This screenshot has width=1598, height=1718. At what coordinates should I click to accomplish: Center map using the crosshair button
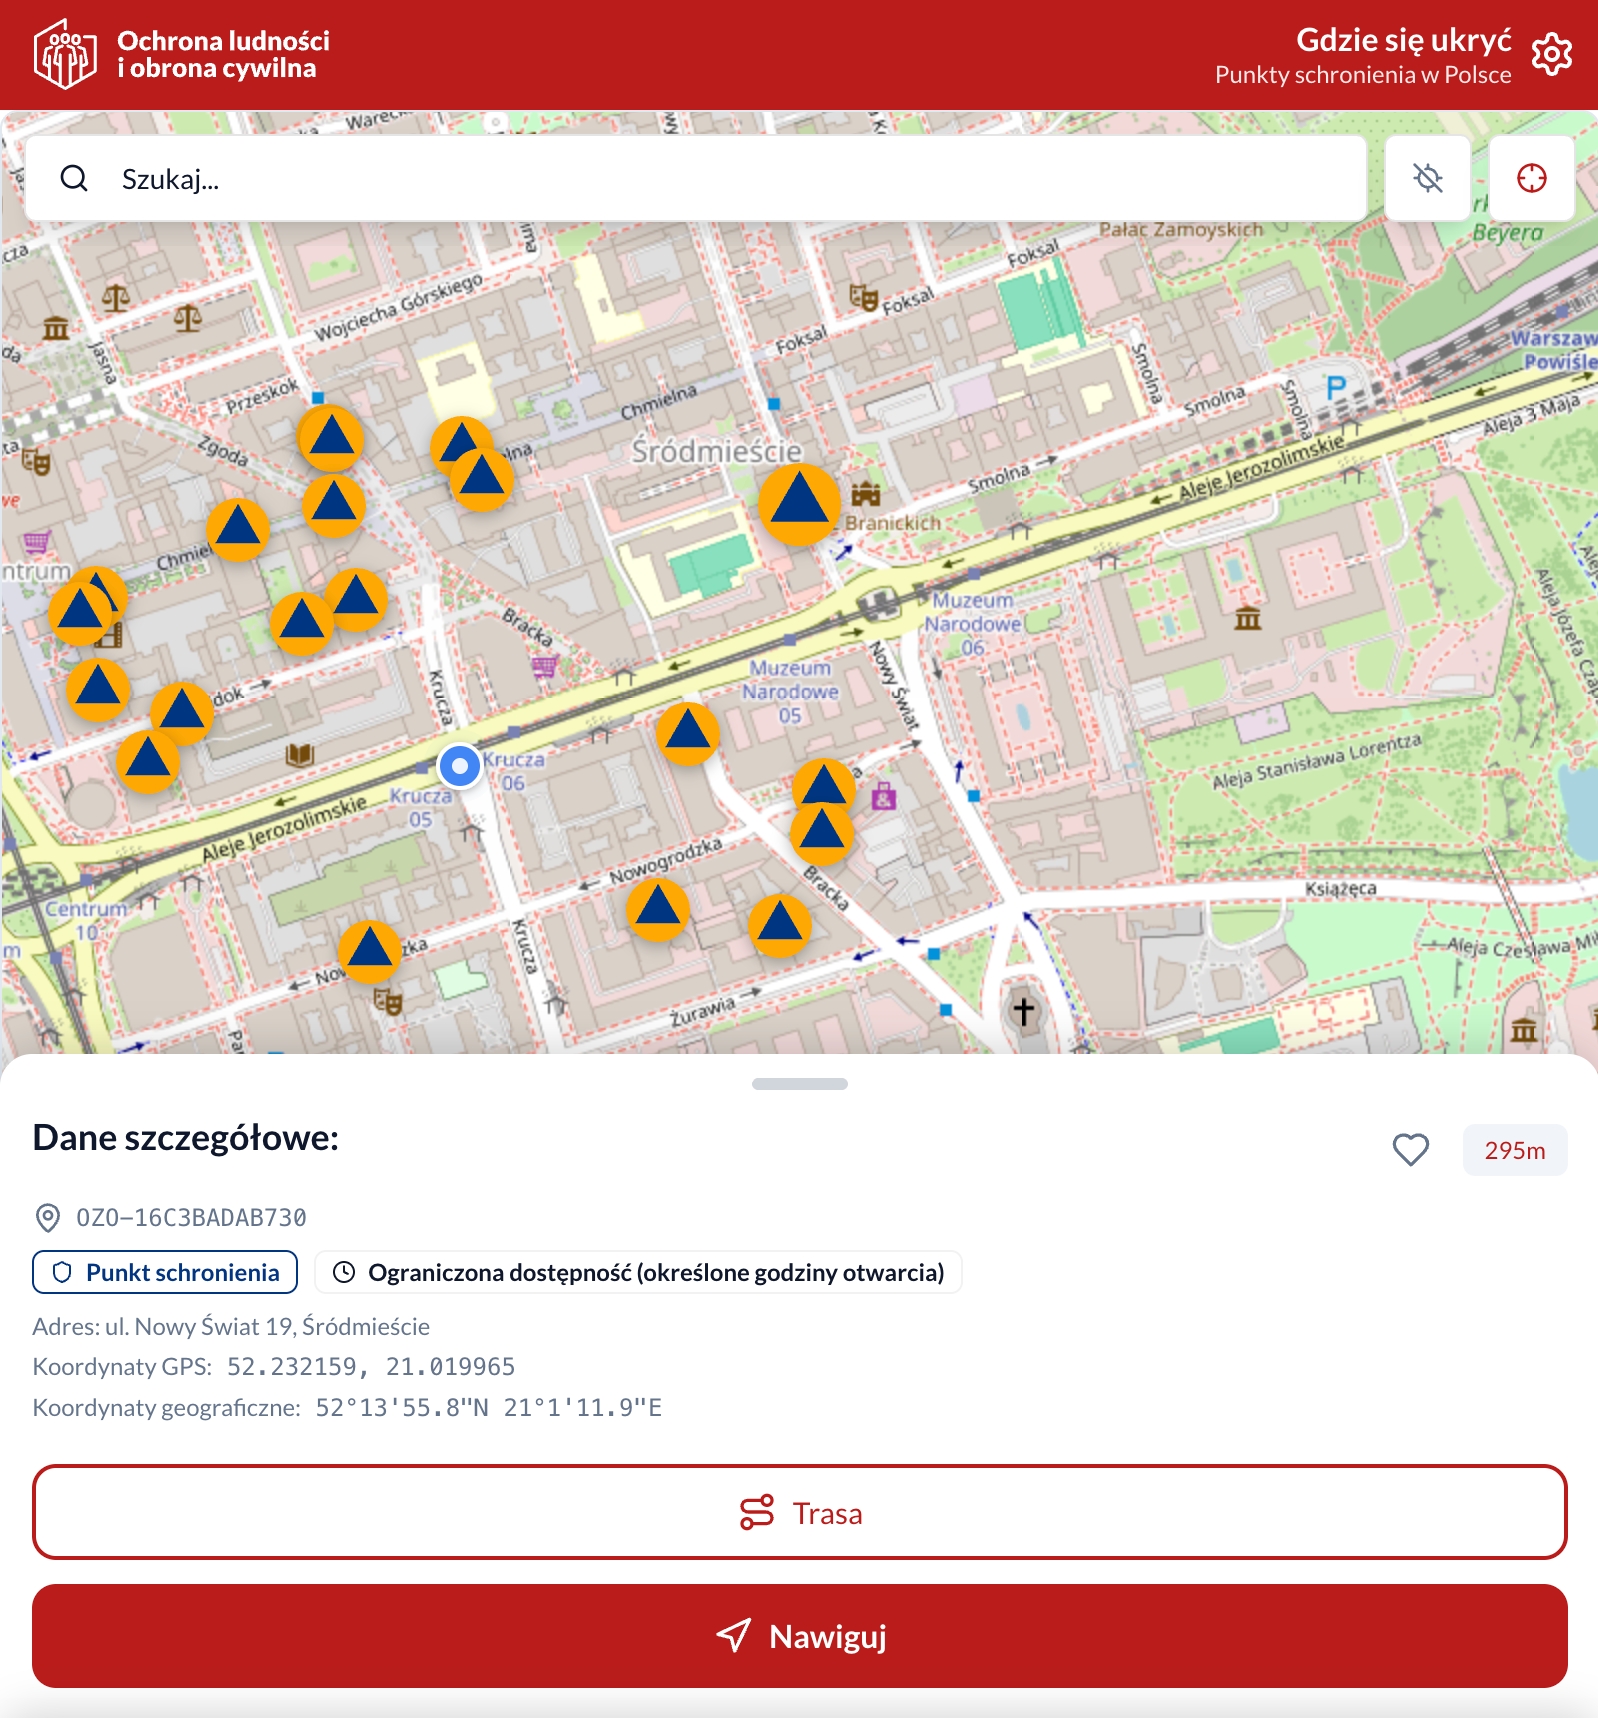1531,179
